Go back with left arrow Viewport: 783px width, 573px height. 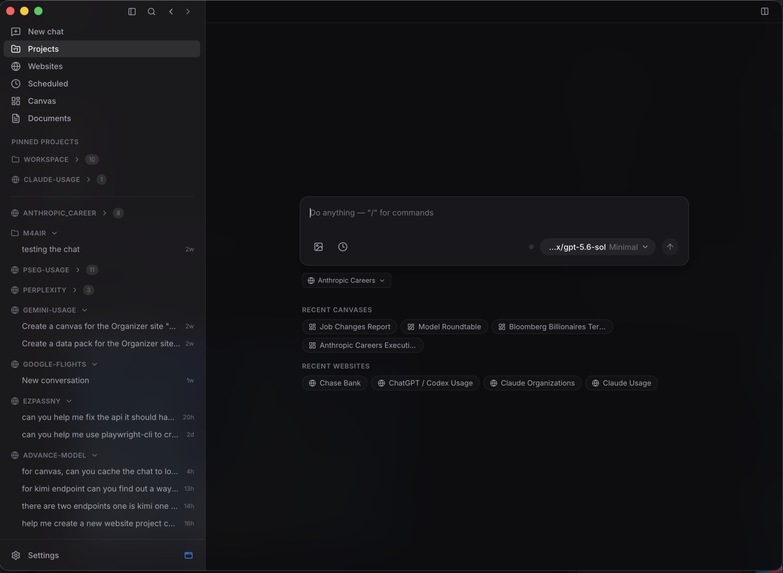coord(171,11)
